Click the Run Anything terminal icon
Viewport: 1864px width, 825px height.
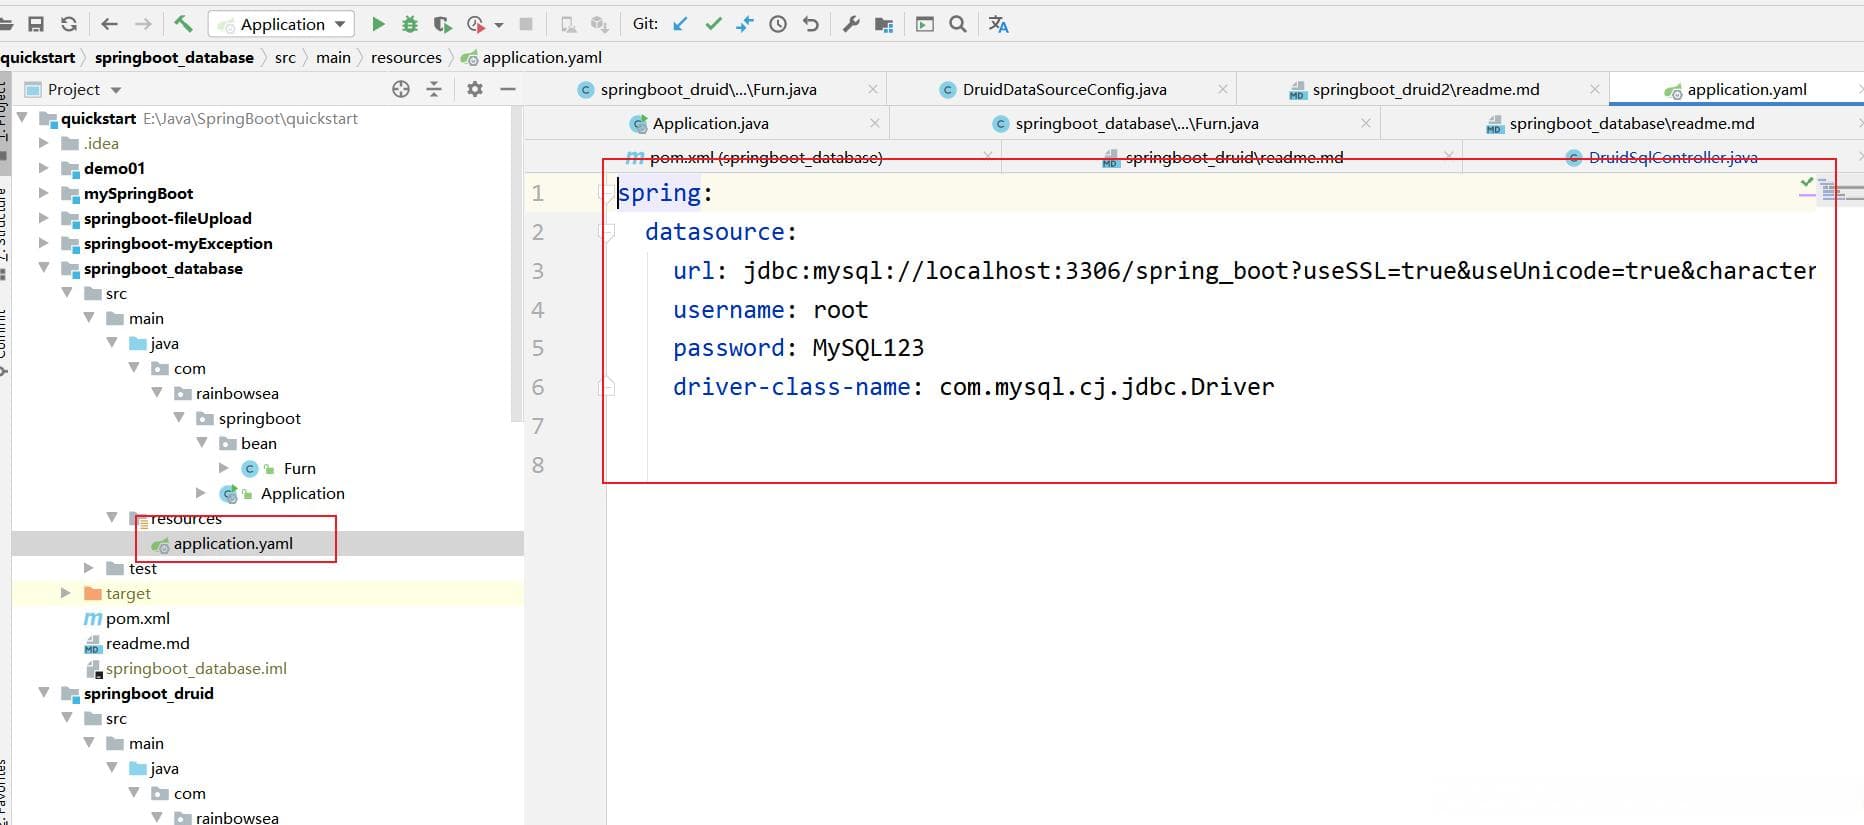pyautogui.click(x=925, y=24)
